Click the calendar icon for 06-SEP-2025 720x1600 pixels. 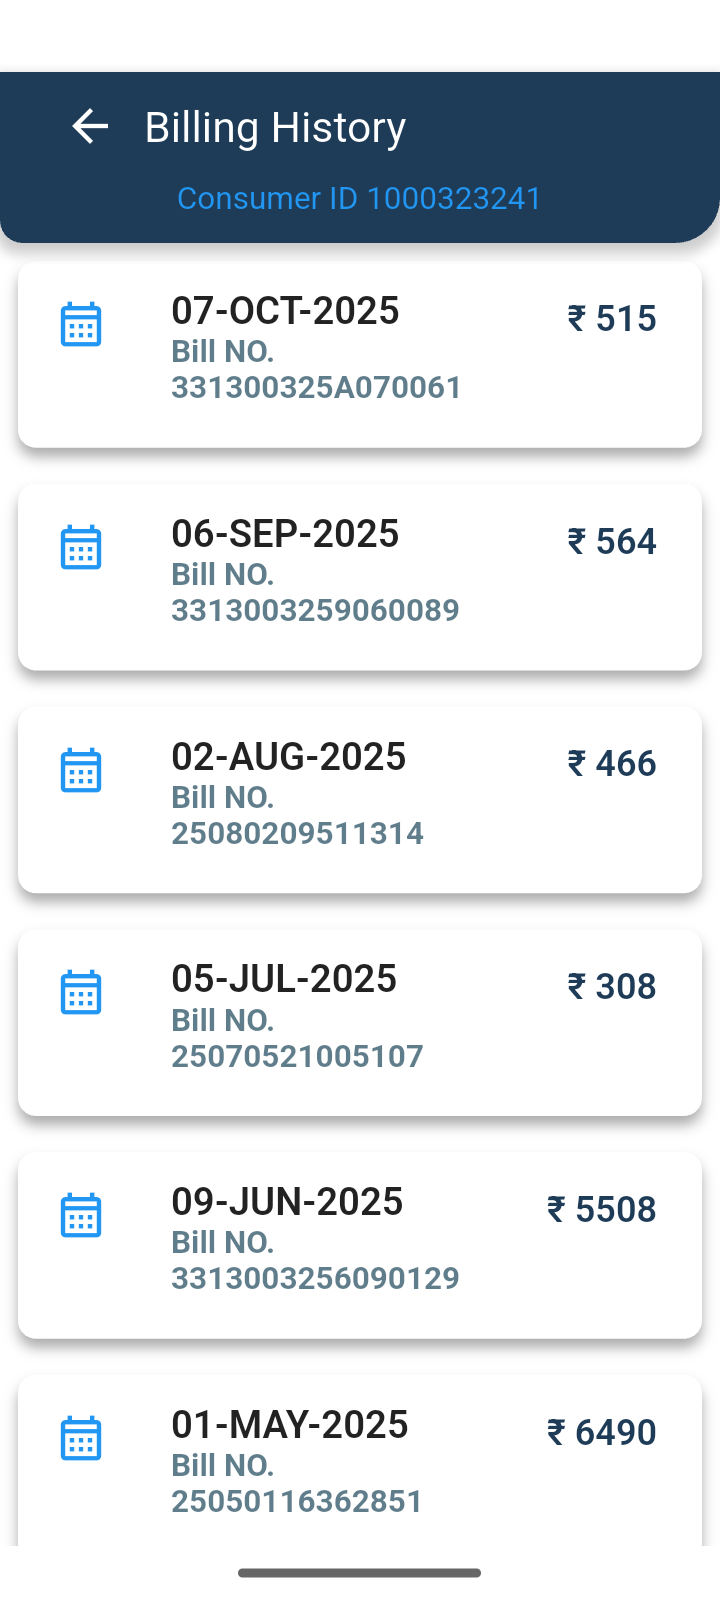[x=81, y=548]
